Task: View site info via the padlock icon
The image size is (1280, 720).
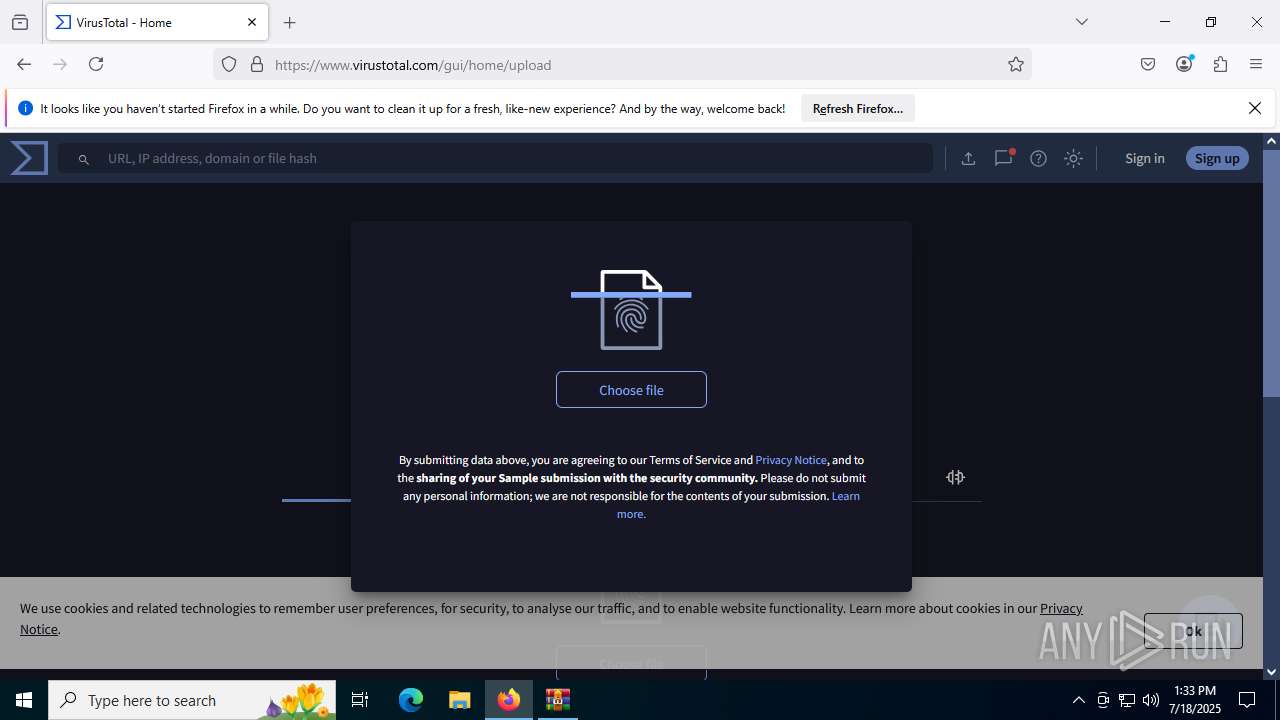Action: 257,64
